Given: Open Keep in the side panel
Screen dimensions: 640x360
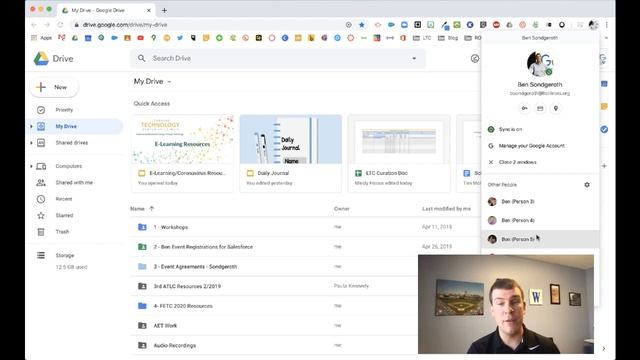Looking at the screenshot, I should pos(604,107).
